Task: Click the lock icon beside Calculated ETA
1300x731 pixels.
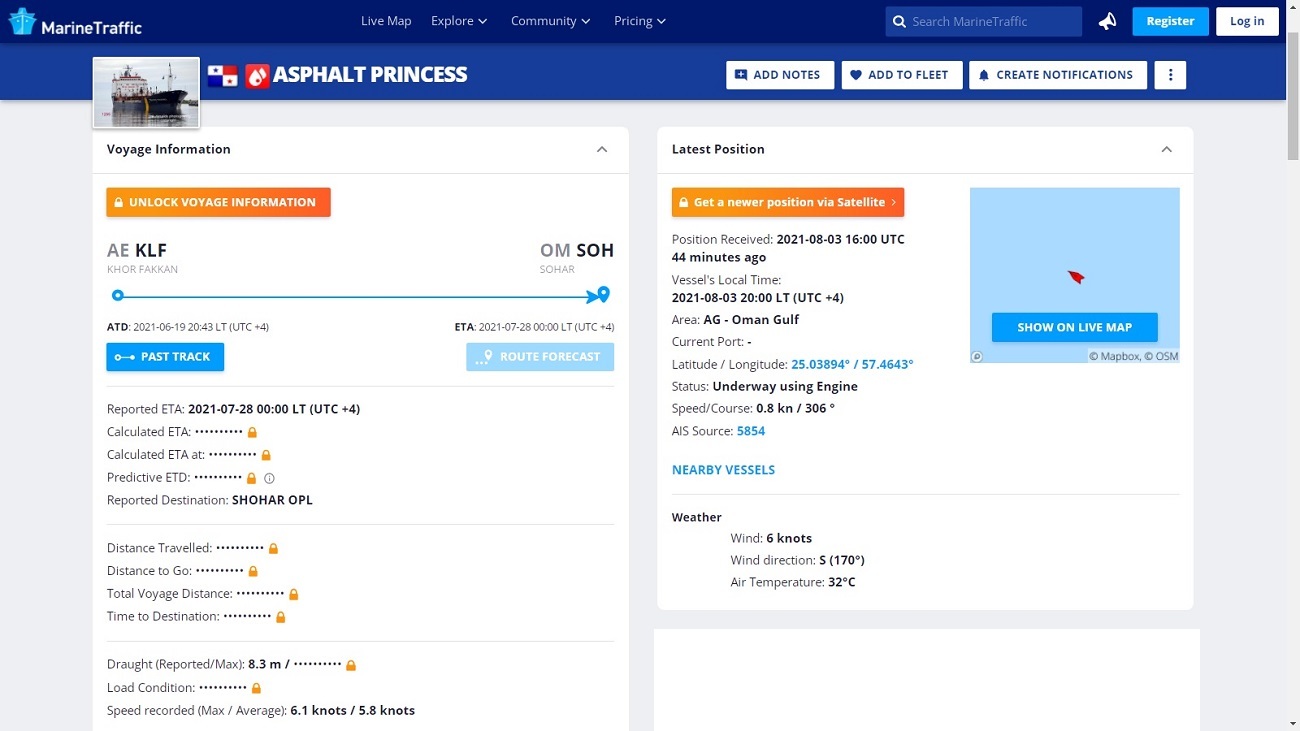Action: coord(253,432)
